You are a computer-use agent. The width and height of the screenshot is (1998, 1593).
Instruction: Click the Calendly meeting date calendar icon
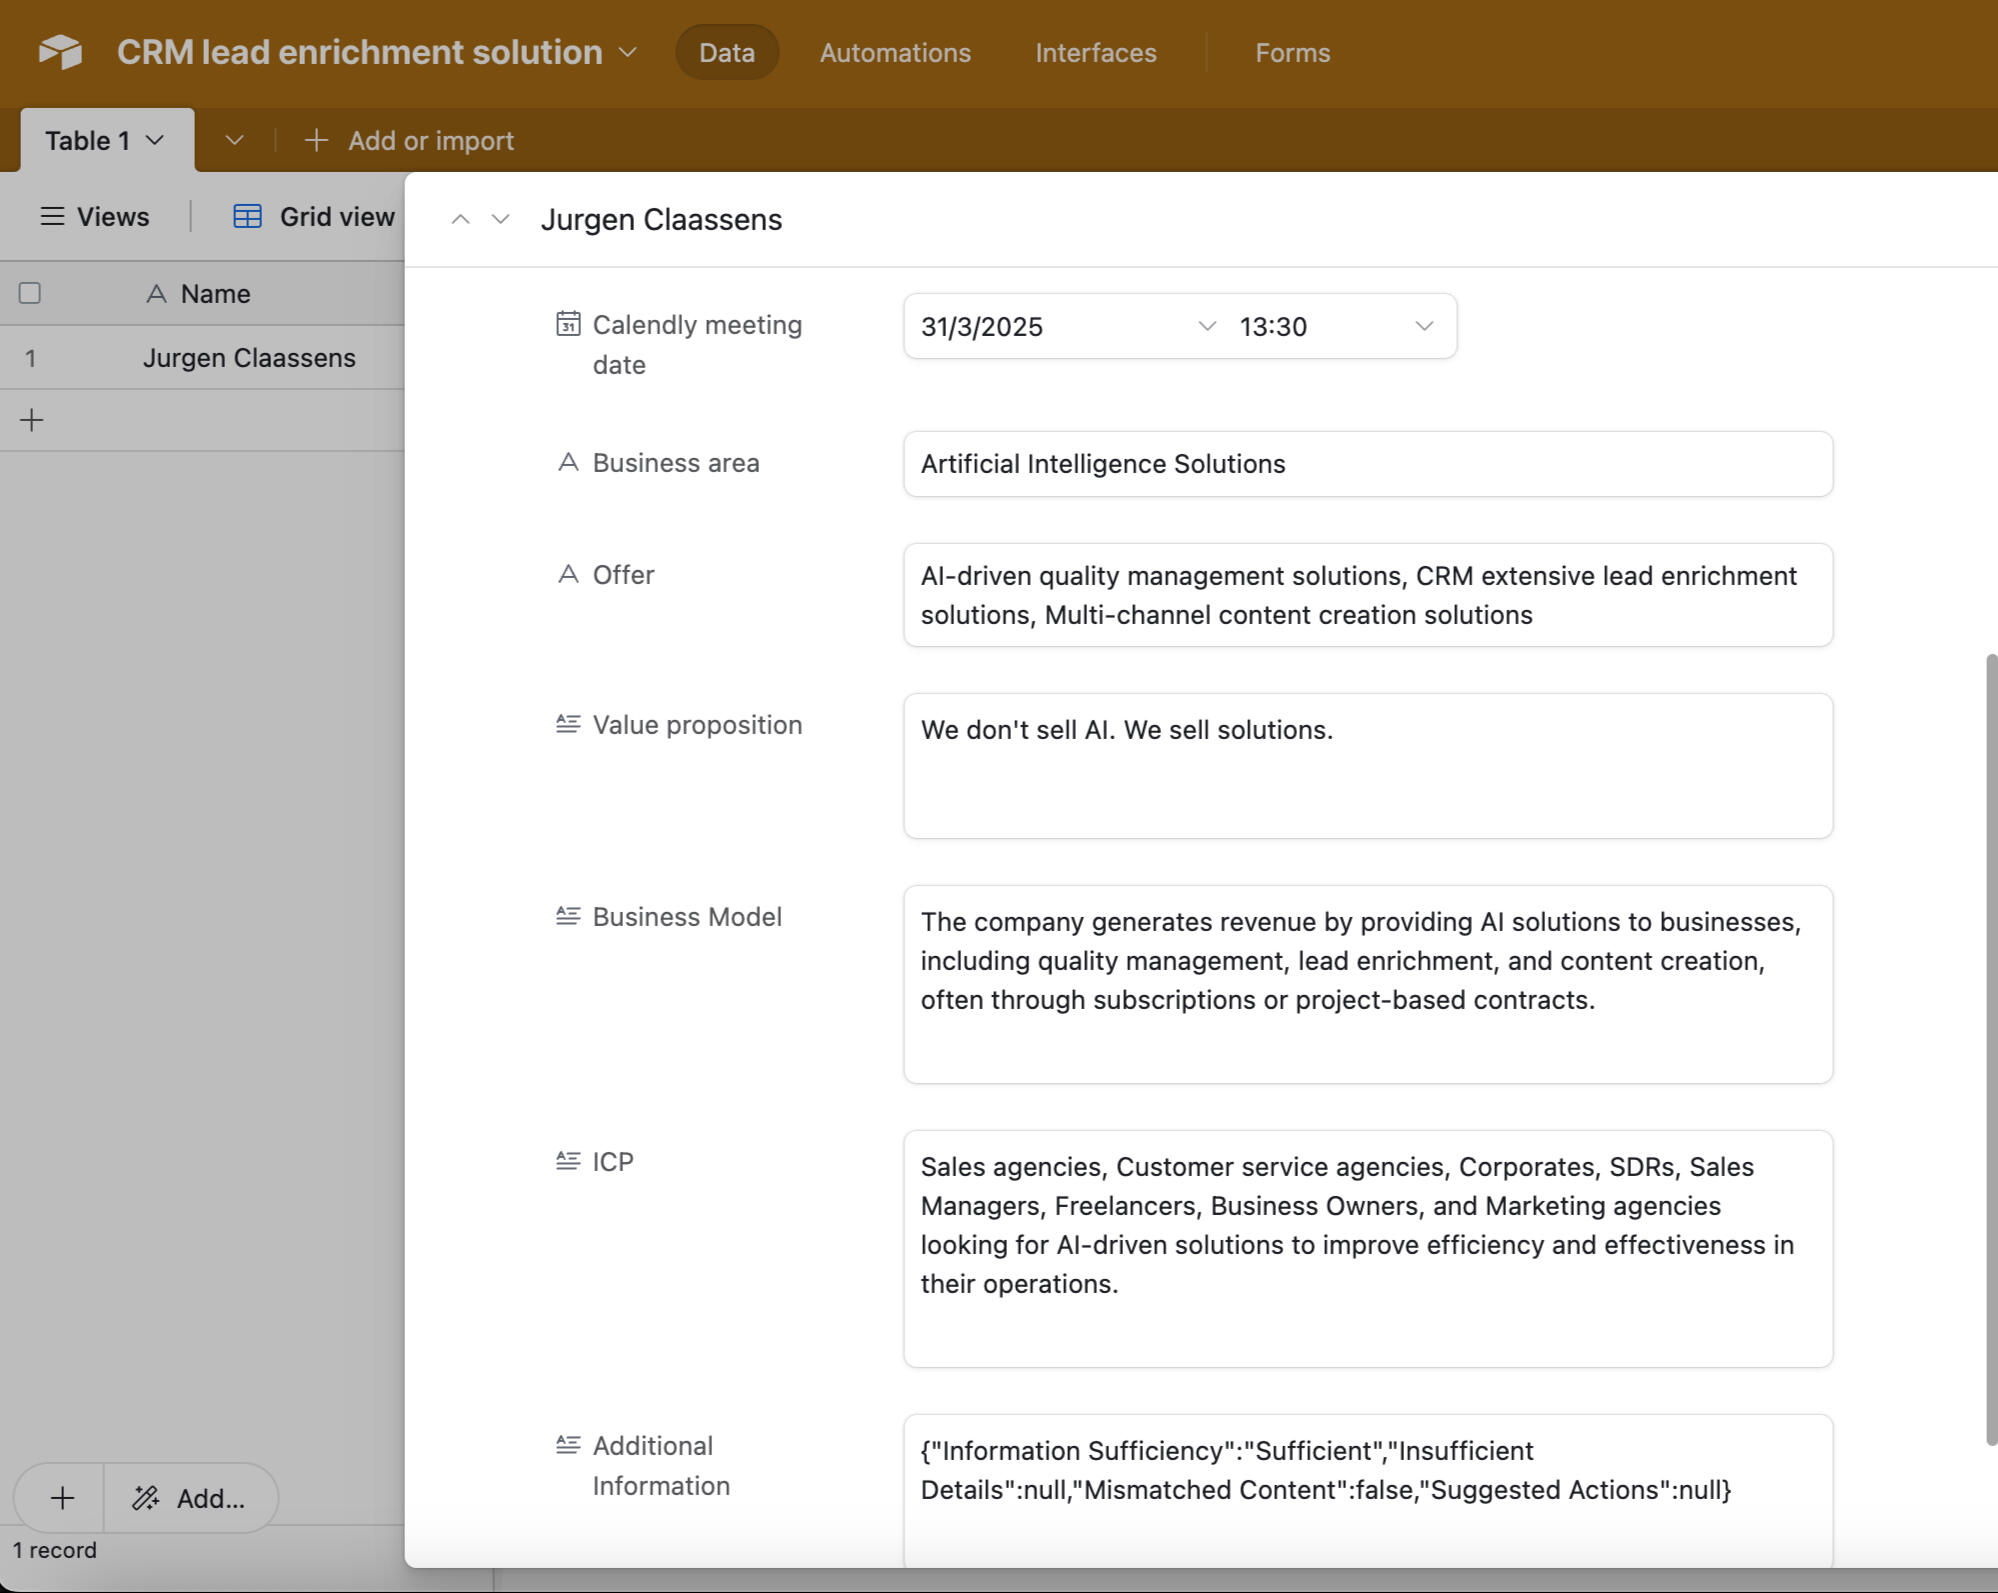click(568, 324)
